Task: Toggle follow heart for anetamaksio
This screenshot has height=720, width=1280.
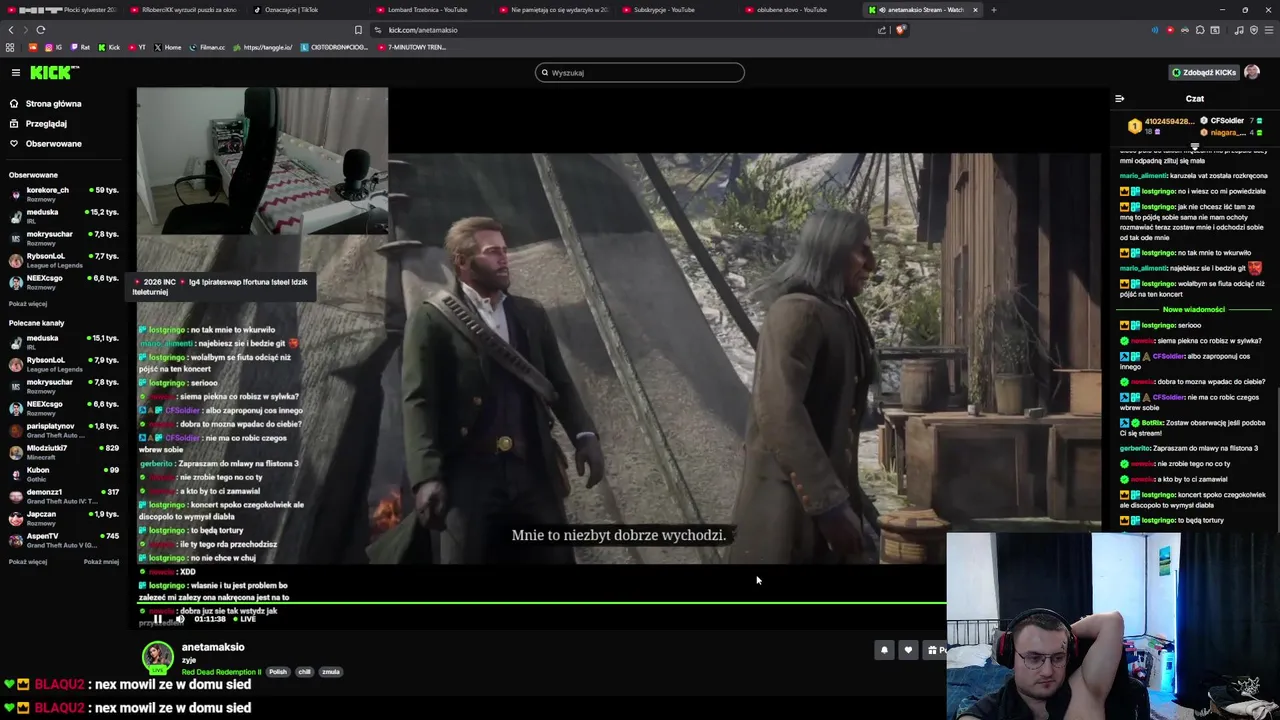Action: pos(908,651)
